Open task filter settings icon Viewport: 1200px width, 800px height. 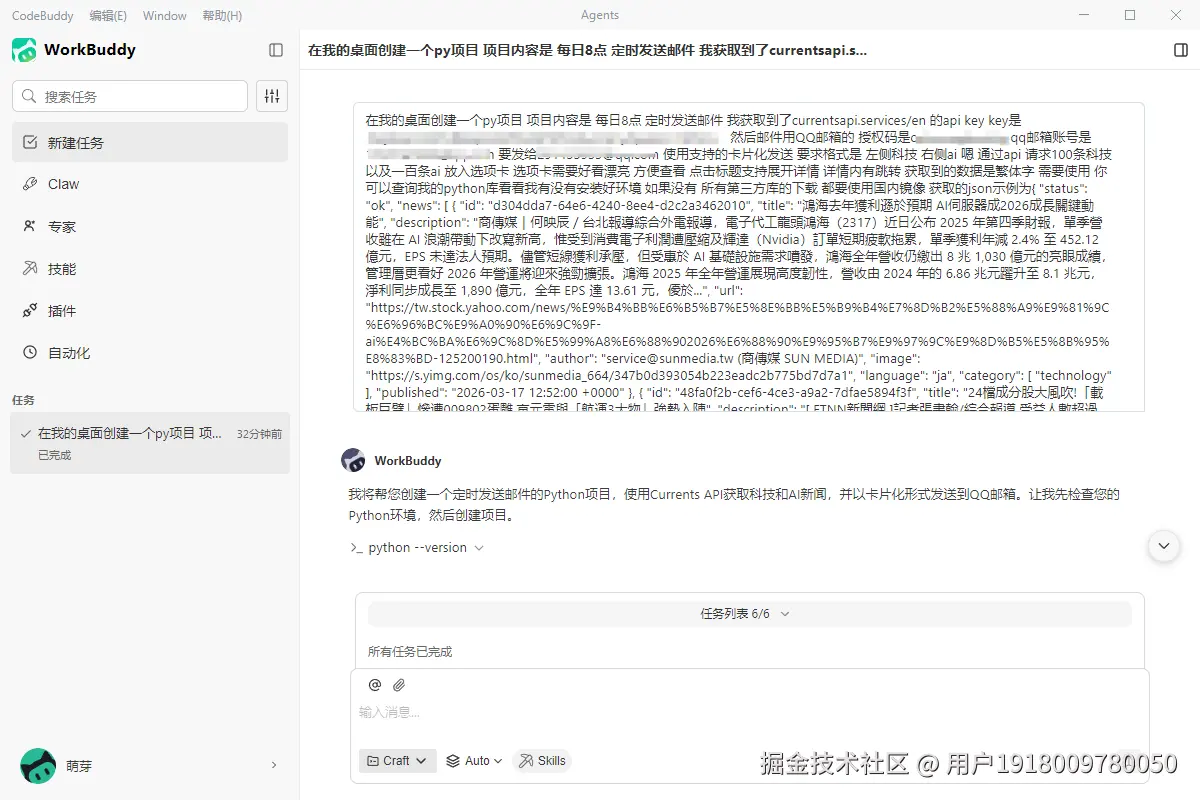272,96
